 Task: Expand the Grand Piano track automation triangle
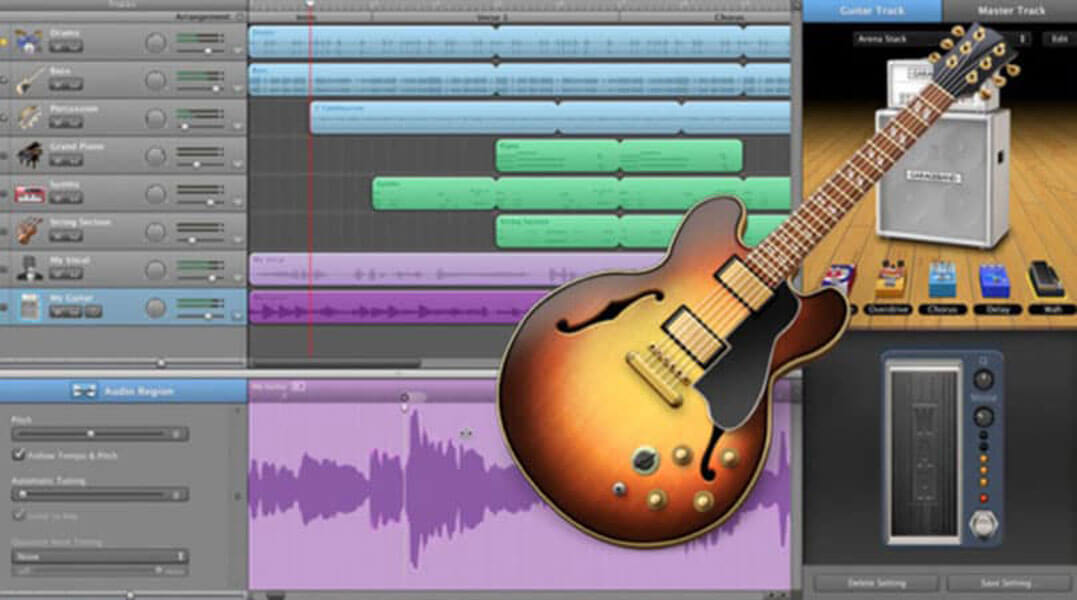pyautogui.click(x=238, y=164)
